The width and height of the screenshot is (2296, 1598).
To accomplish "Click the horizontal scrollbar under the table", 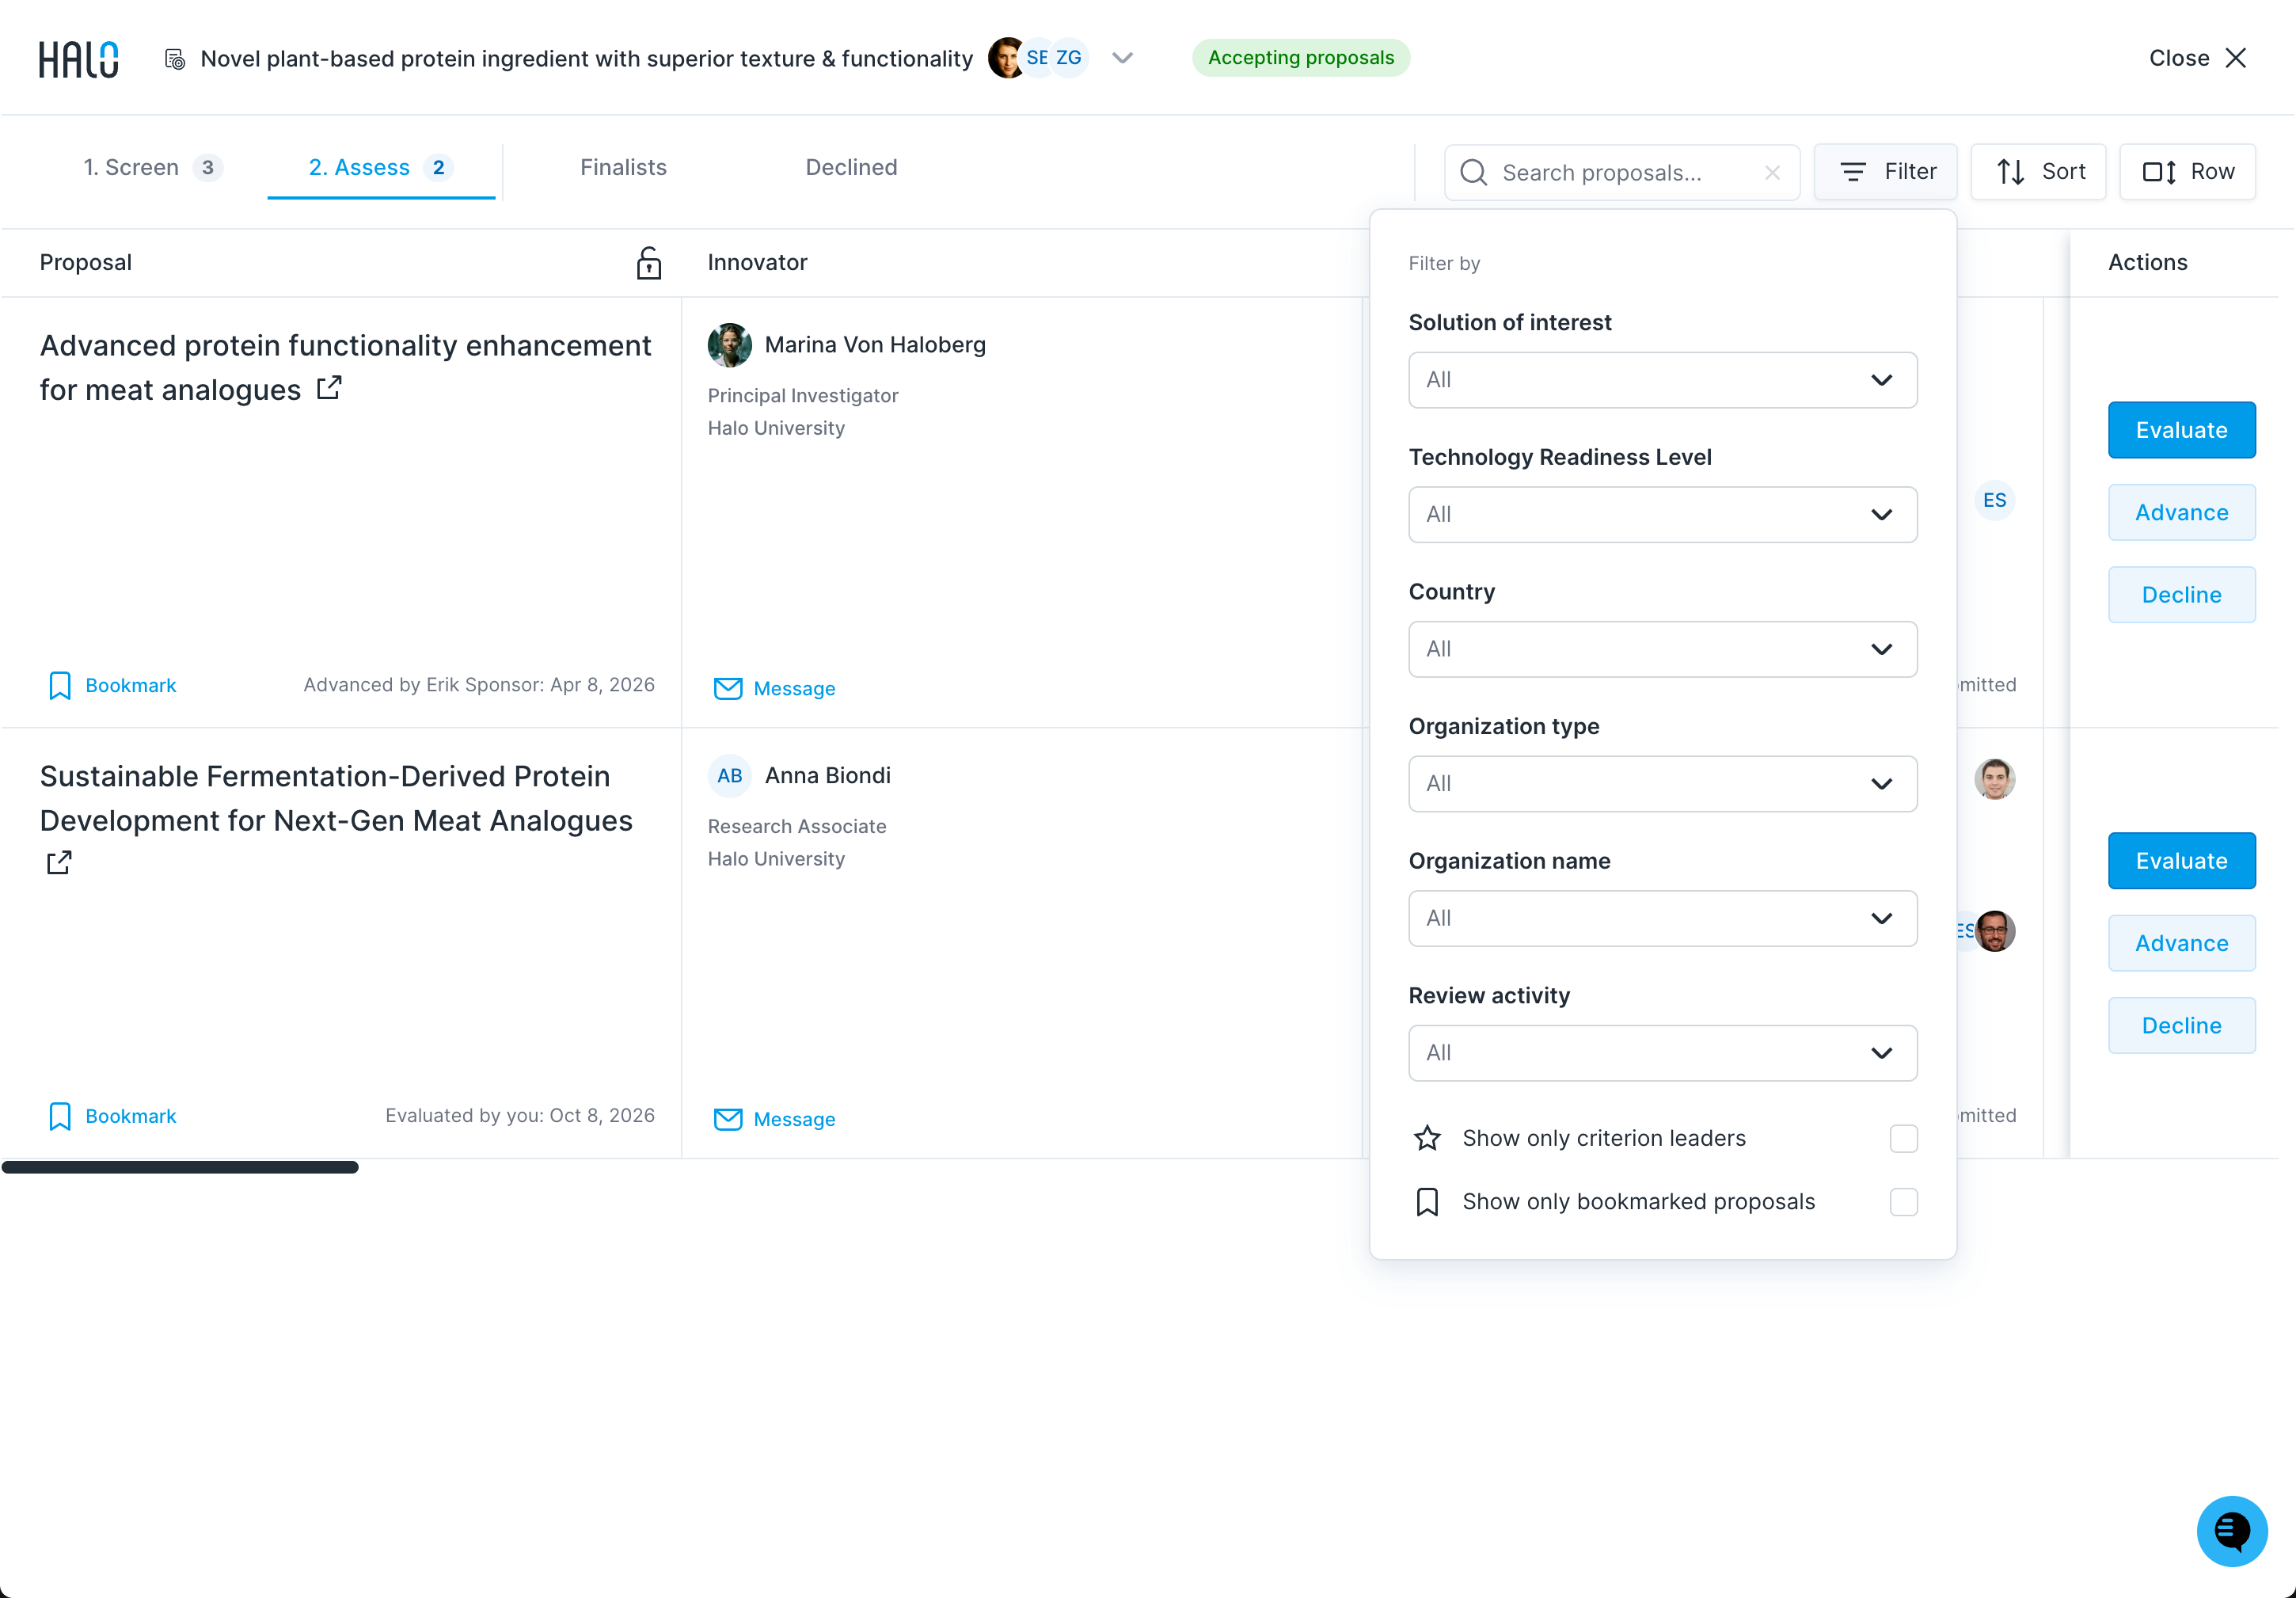I will (x=180, y=1168).
